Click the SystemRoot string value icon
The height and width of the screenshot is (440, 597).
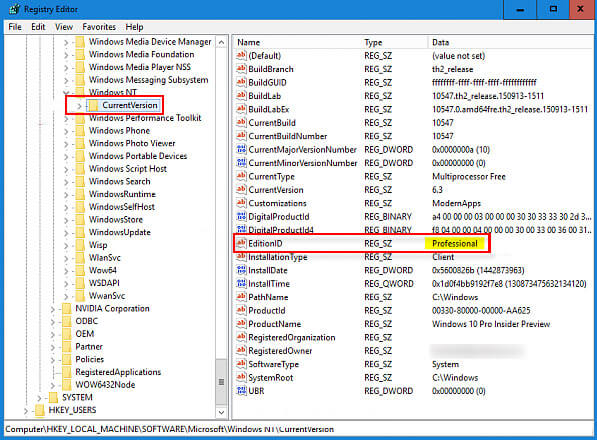(x=241, y=378)
